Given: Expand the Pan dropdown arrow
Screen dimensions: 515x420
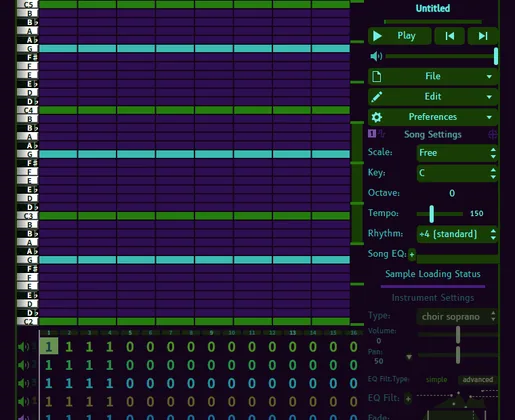Looking at the screenshot, I should pos(409,357).
